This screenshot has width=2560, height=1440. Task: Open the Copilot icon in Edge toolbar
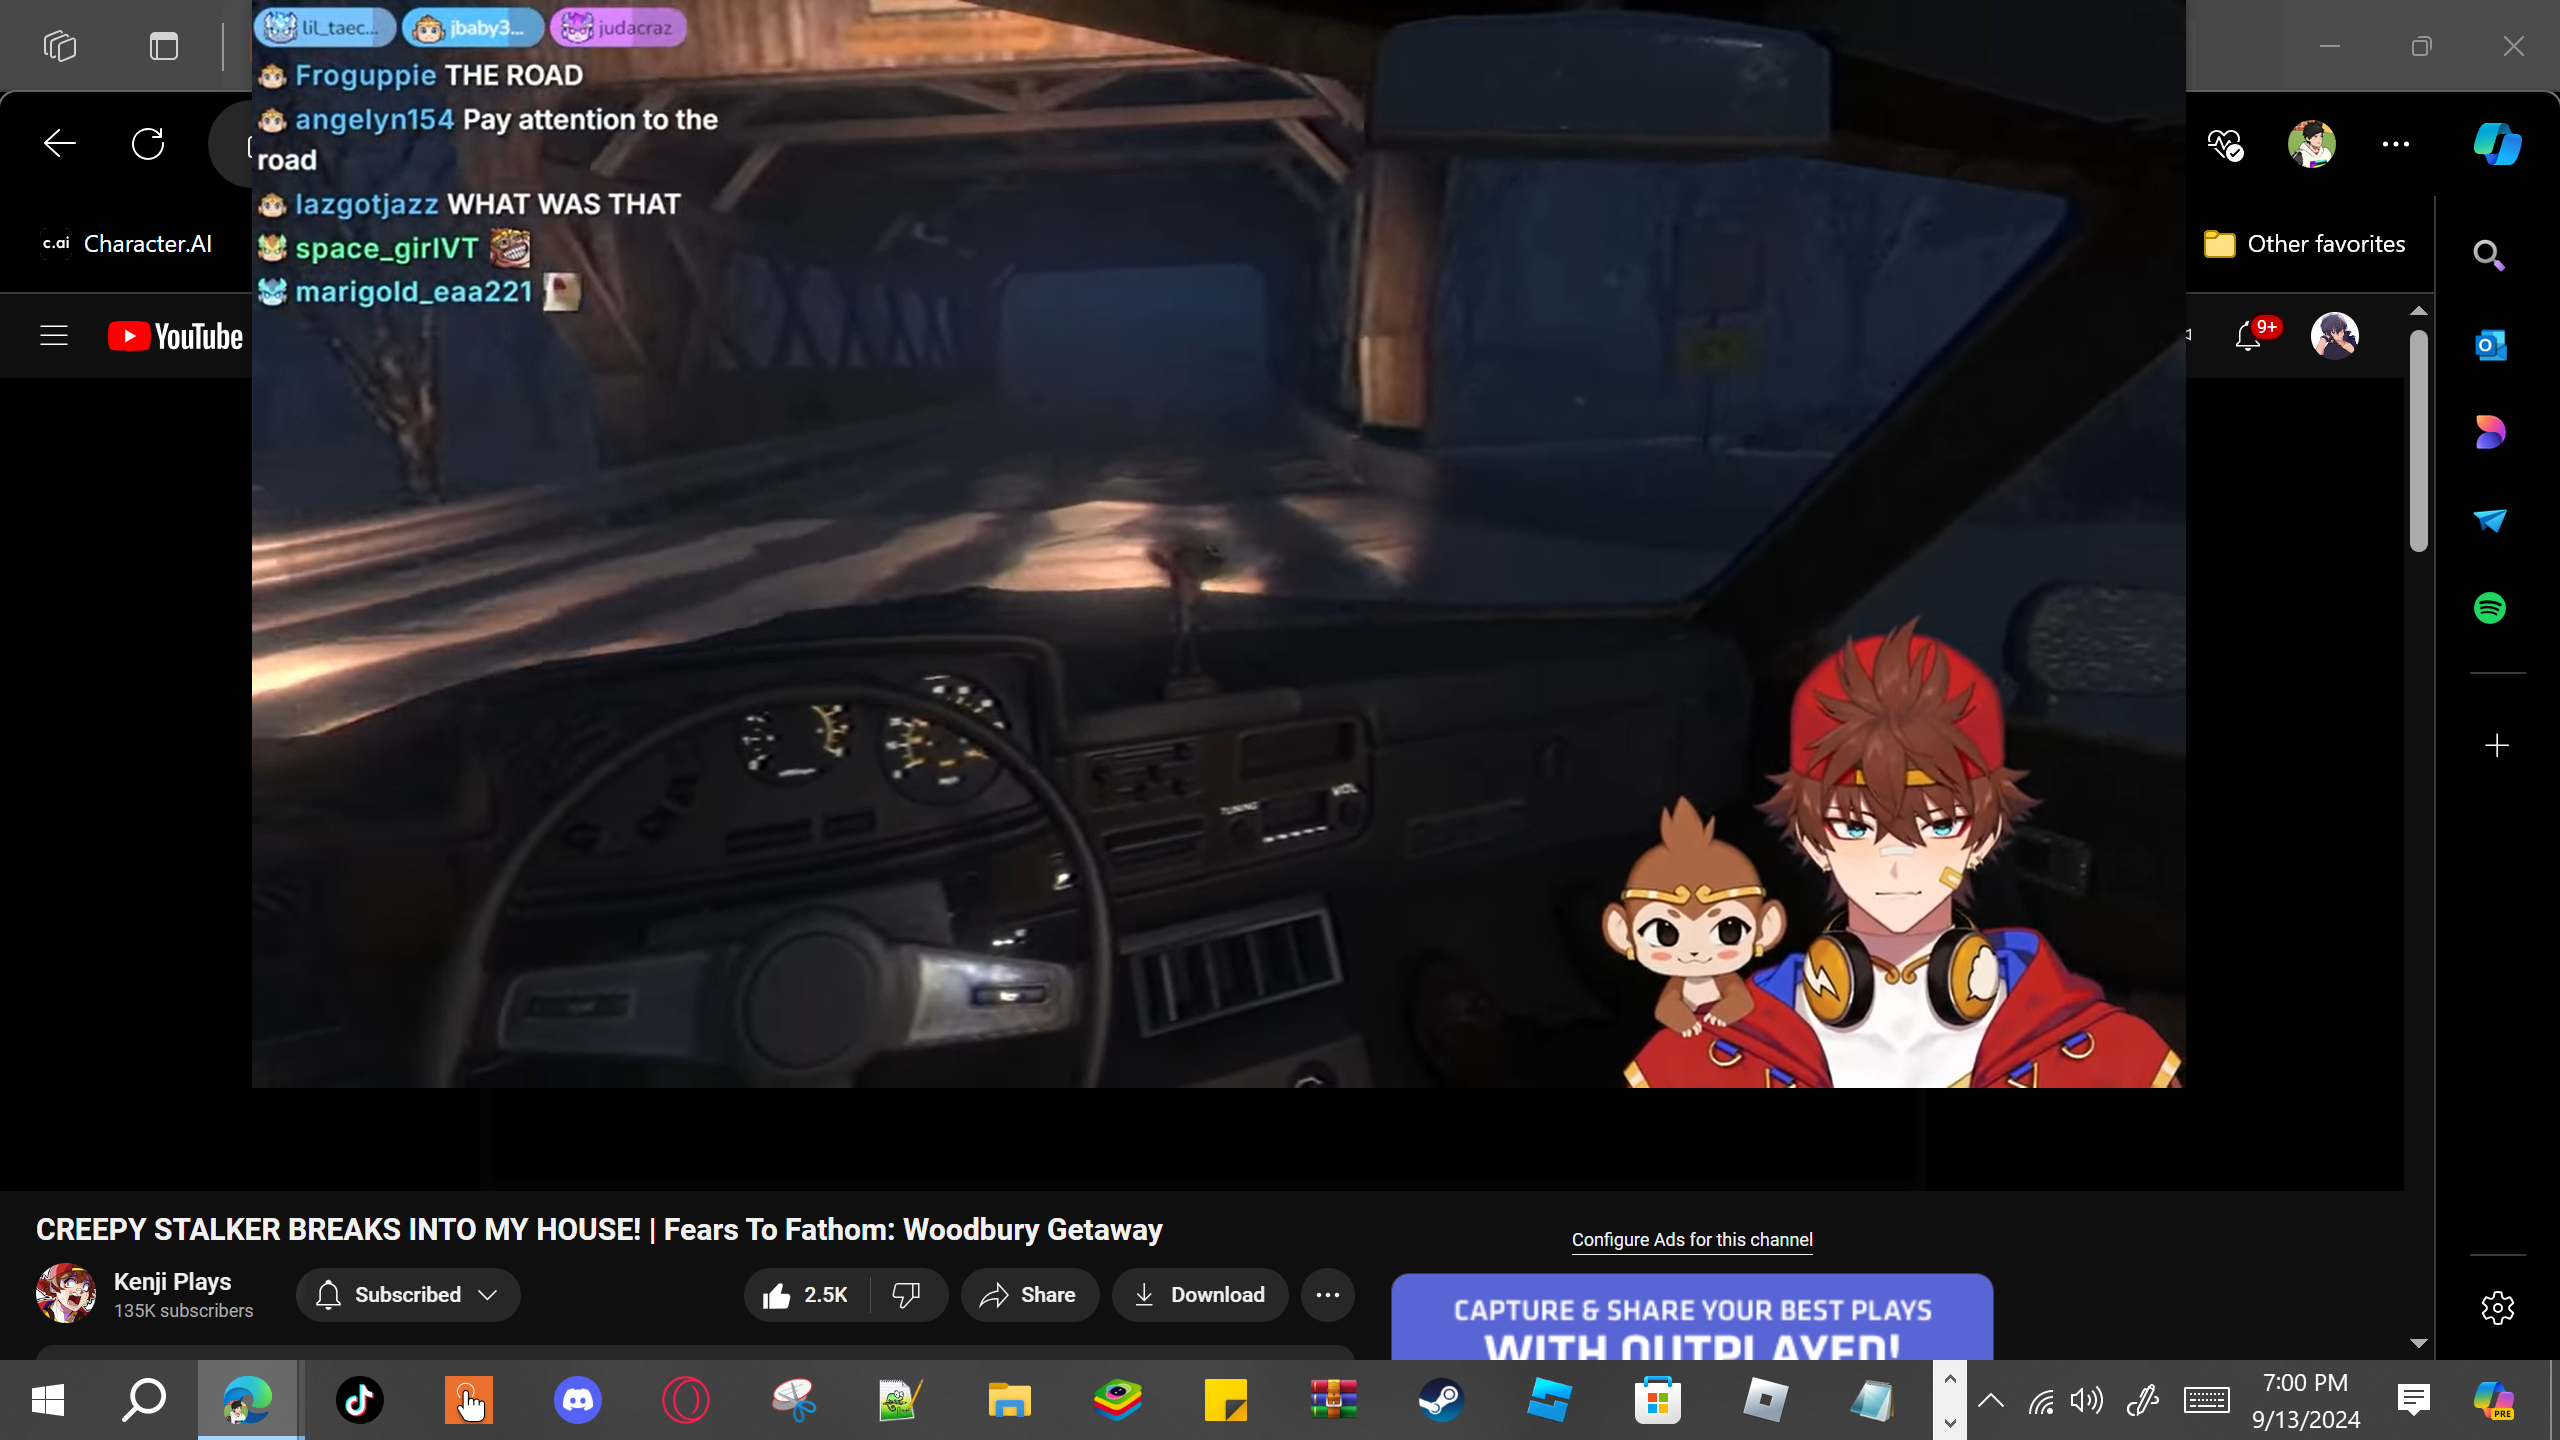[2497, 144]
